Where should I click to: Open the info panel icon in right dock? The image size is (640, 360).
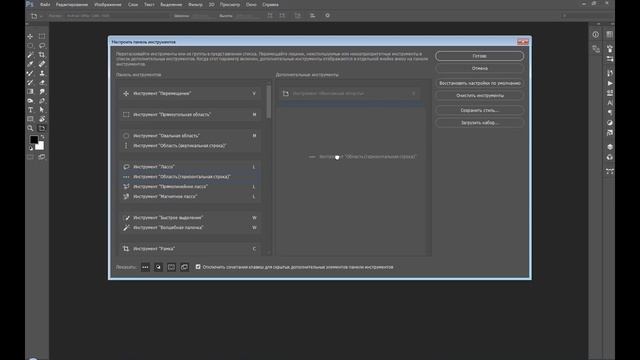[x=596, y=35]
